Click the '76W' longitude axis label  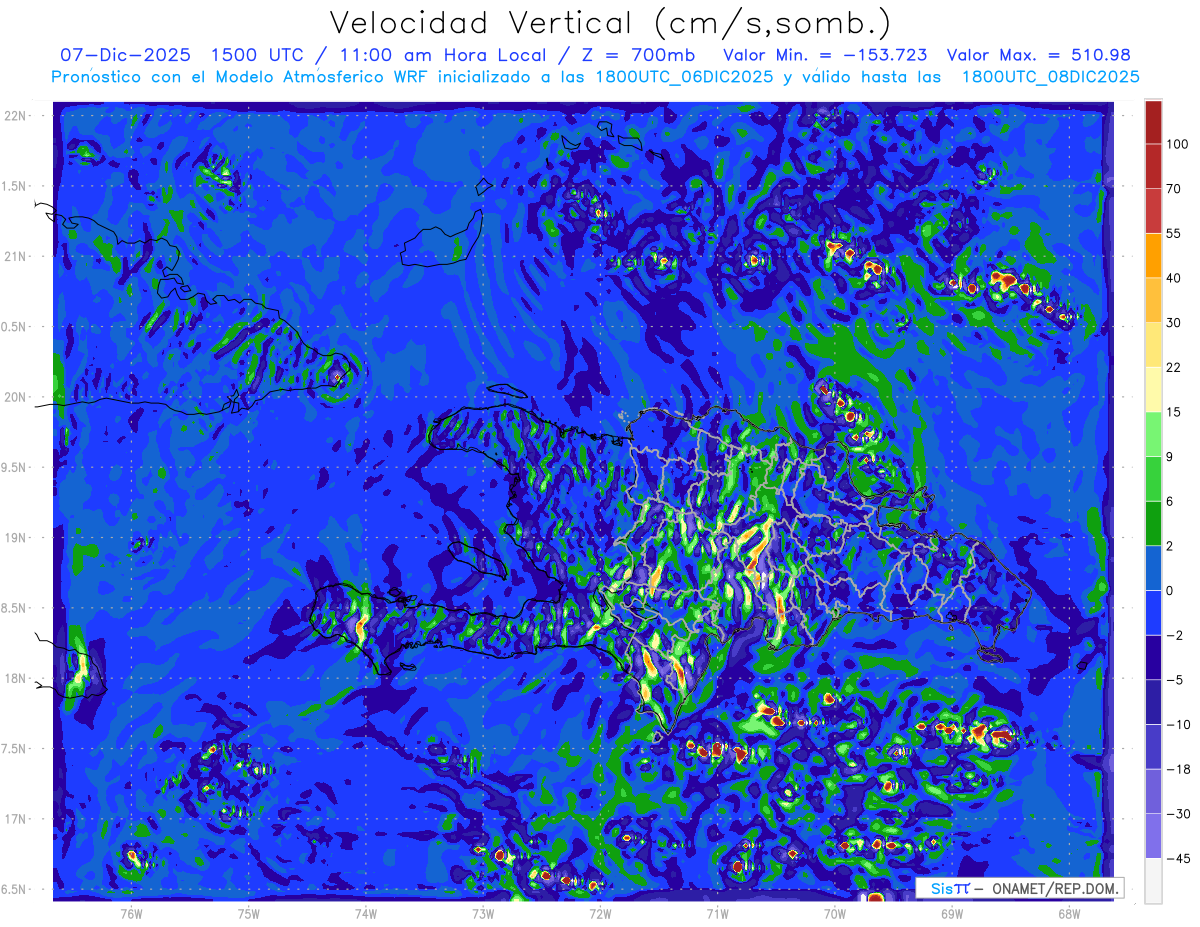coord(131,913)
